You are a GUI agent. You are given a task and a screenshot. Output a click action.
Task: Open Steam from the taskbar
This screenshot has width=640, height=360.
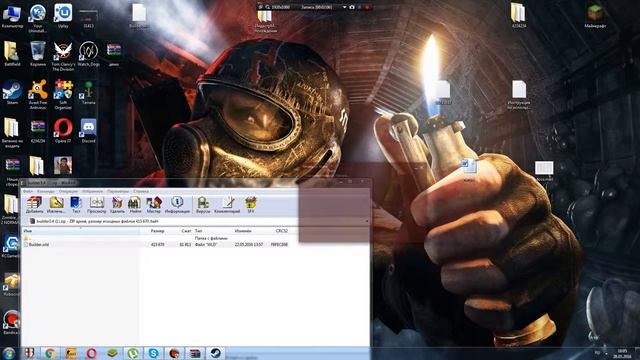(x=216, y=353)
